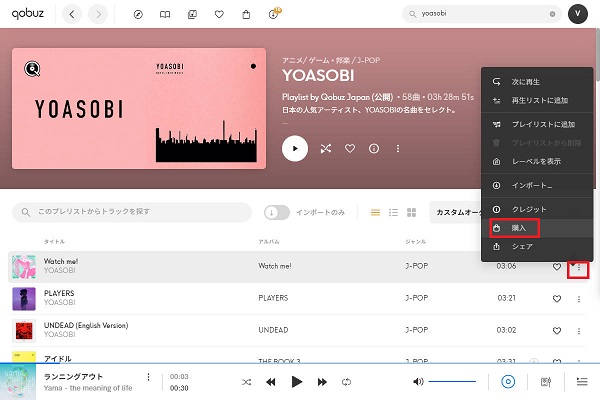Skip to next track
600x400 pixels.
coord(322,382)
